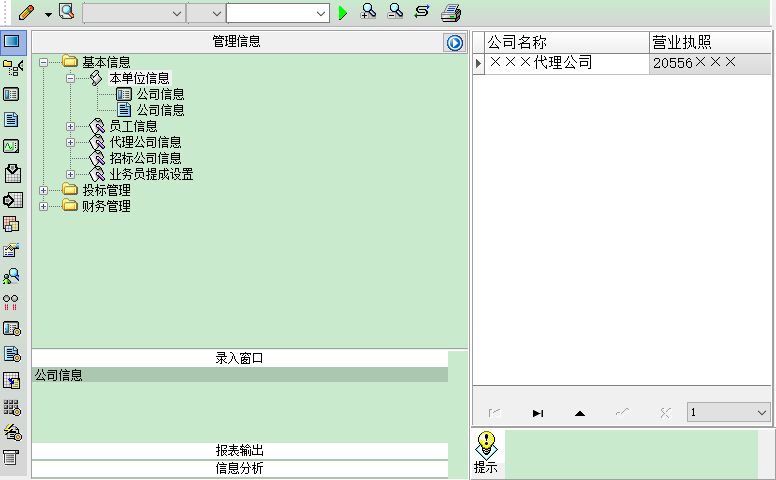Image resolution: width=776 pixels, height=480 pixels.
Task: Click the small grid with gear sidebar icon
Action: pos(12,407)
